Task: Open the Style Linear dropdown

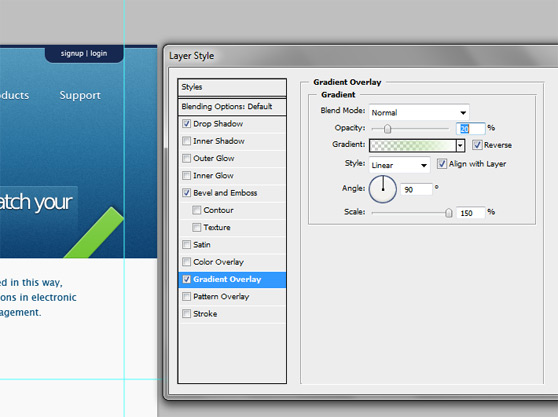Action: pos(399,165)
